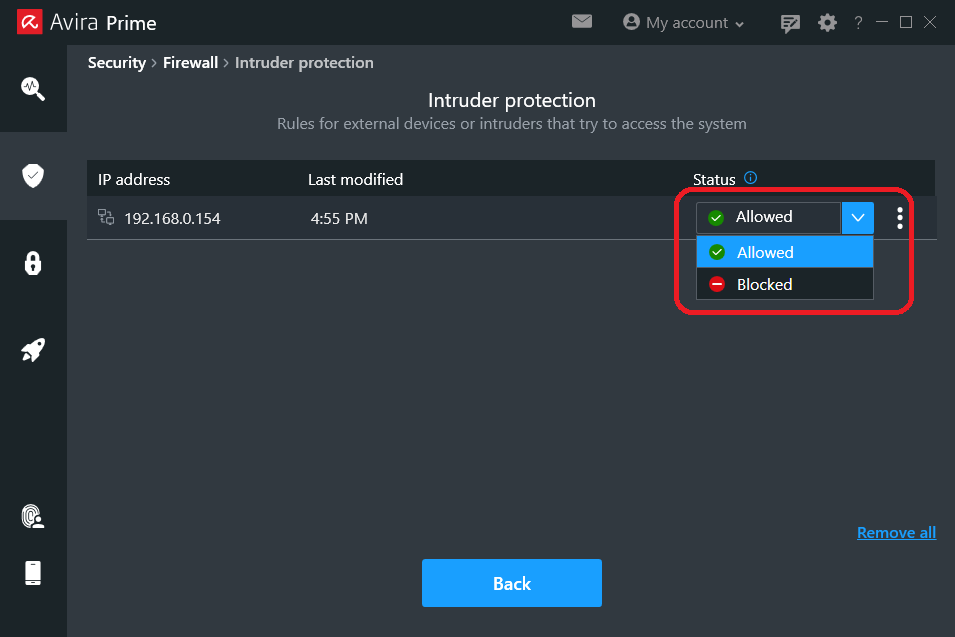Image resolution: width=955 pixels, height=637 pixels.
Task: Click the Status info icon
Action: point(750,178)
